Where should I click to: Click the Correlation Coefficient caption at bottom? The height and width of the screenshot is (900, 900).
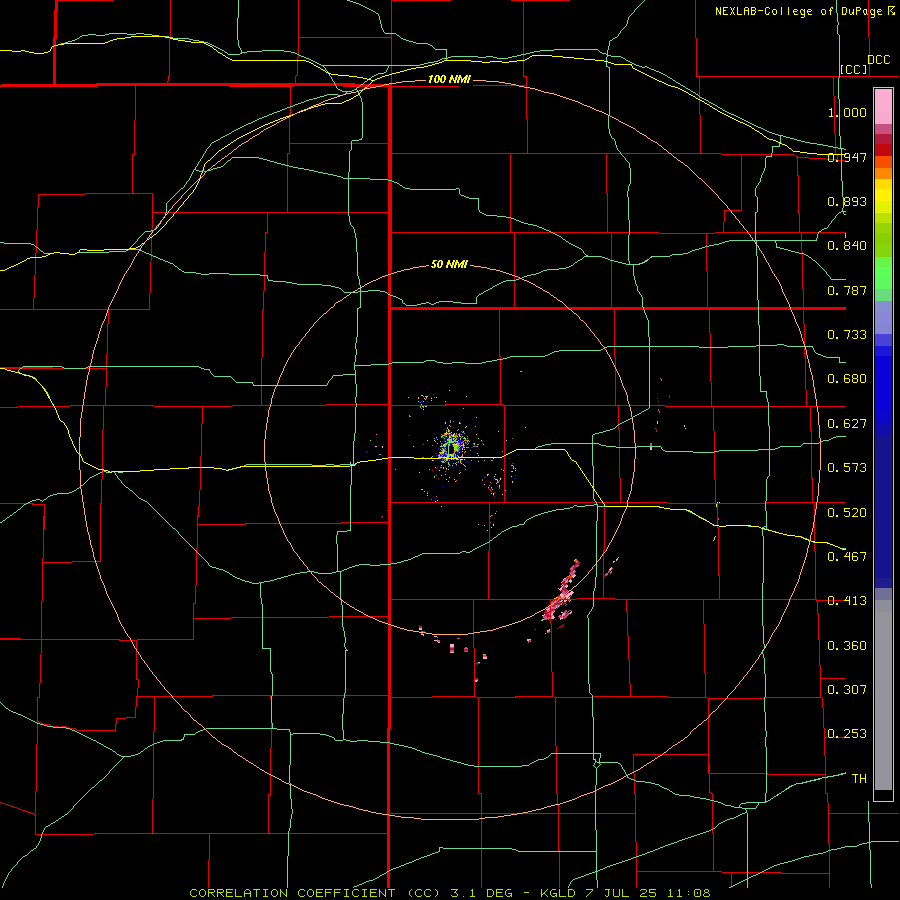point(450,893)
